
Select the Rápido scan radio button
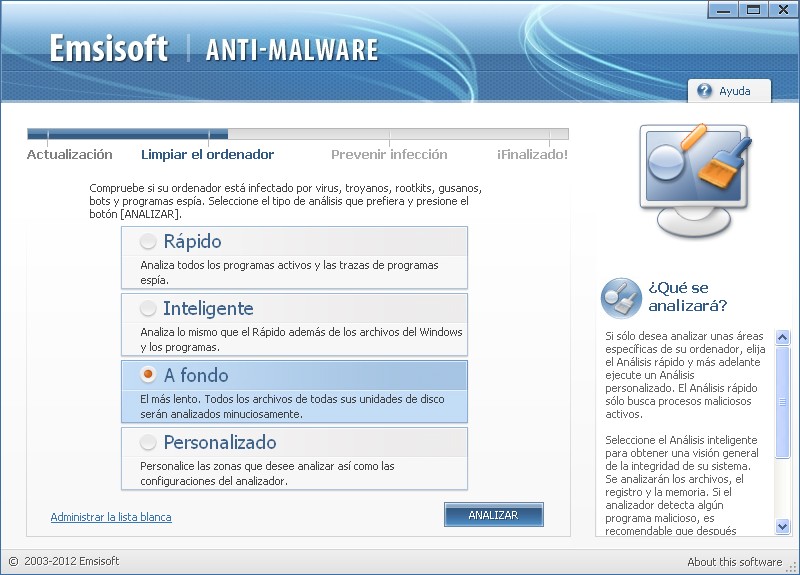point(148,241)
